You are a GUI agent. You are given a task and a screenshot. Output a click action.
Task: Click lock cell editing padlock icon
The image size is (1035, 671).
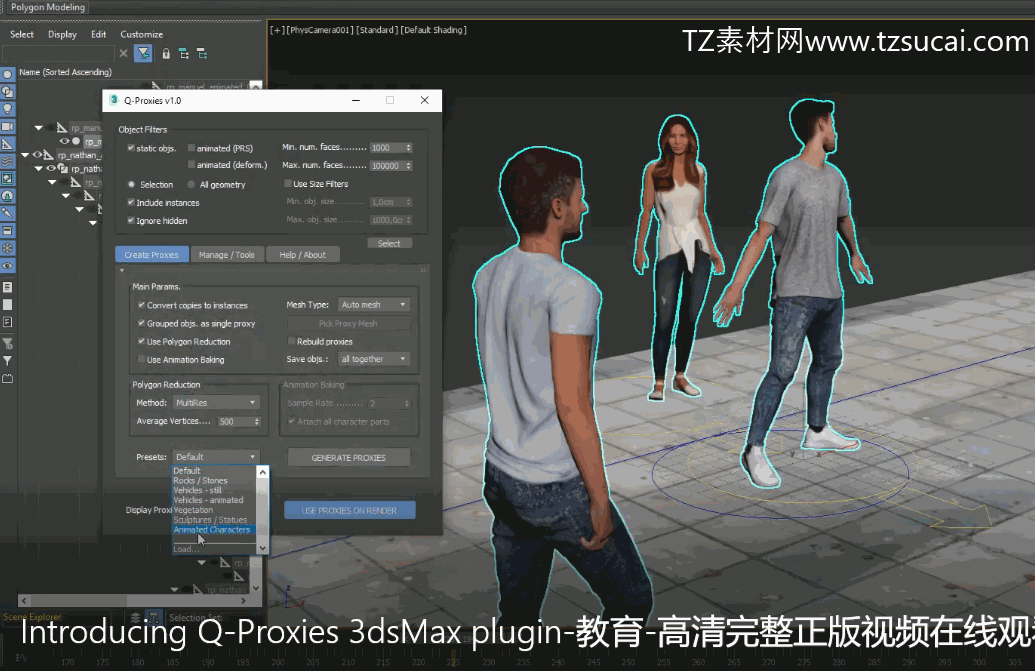coord(166,53)
